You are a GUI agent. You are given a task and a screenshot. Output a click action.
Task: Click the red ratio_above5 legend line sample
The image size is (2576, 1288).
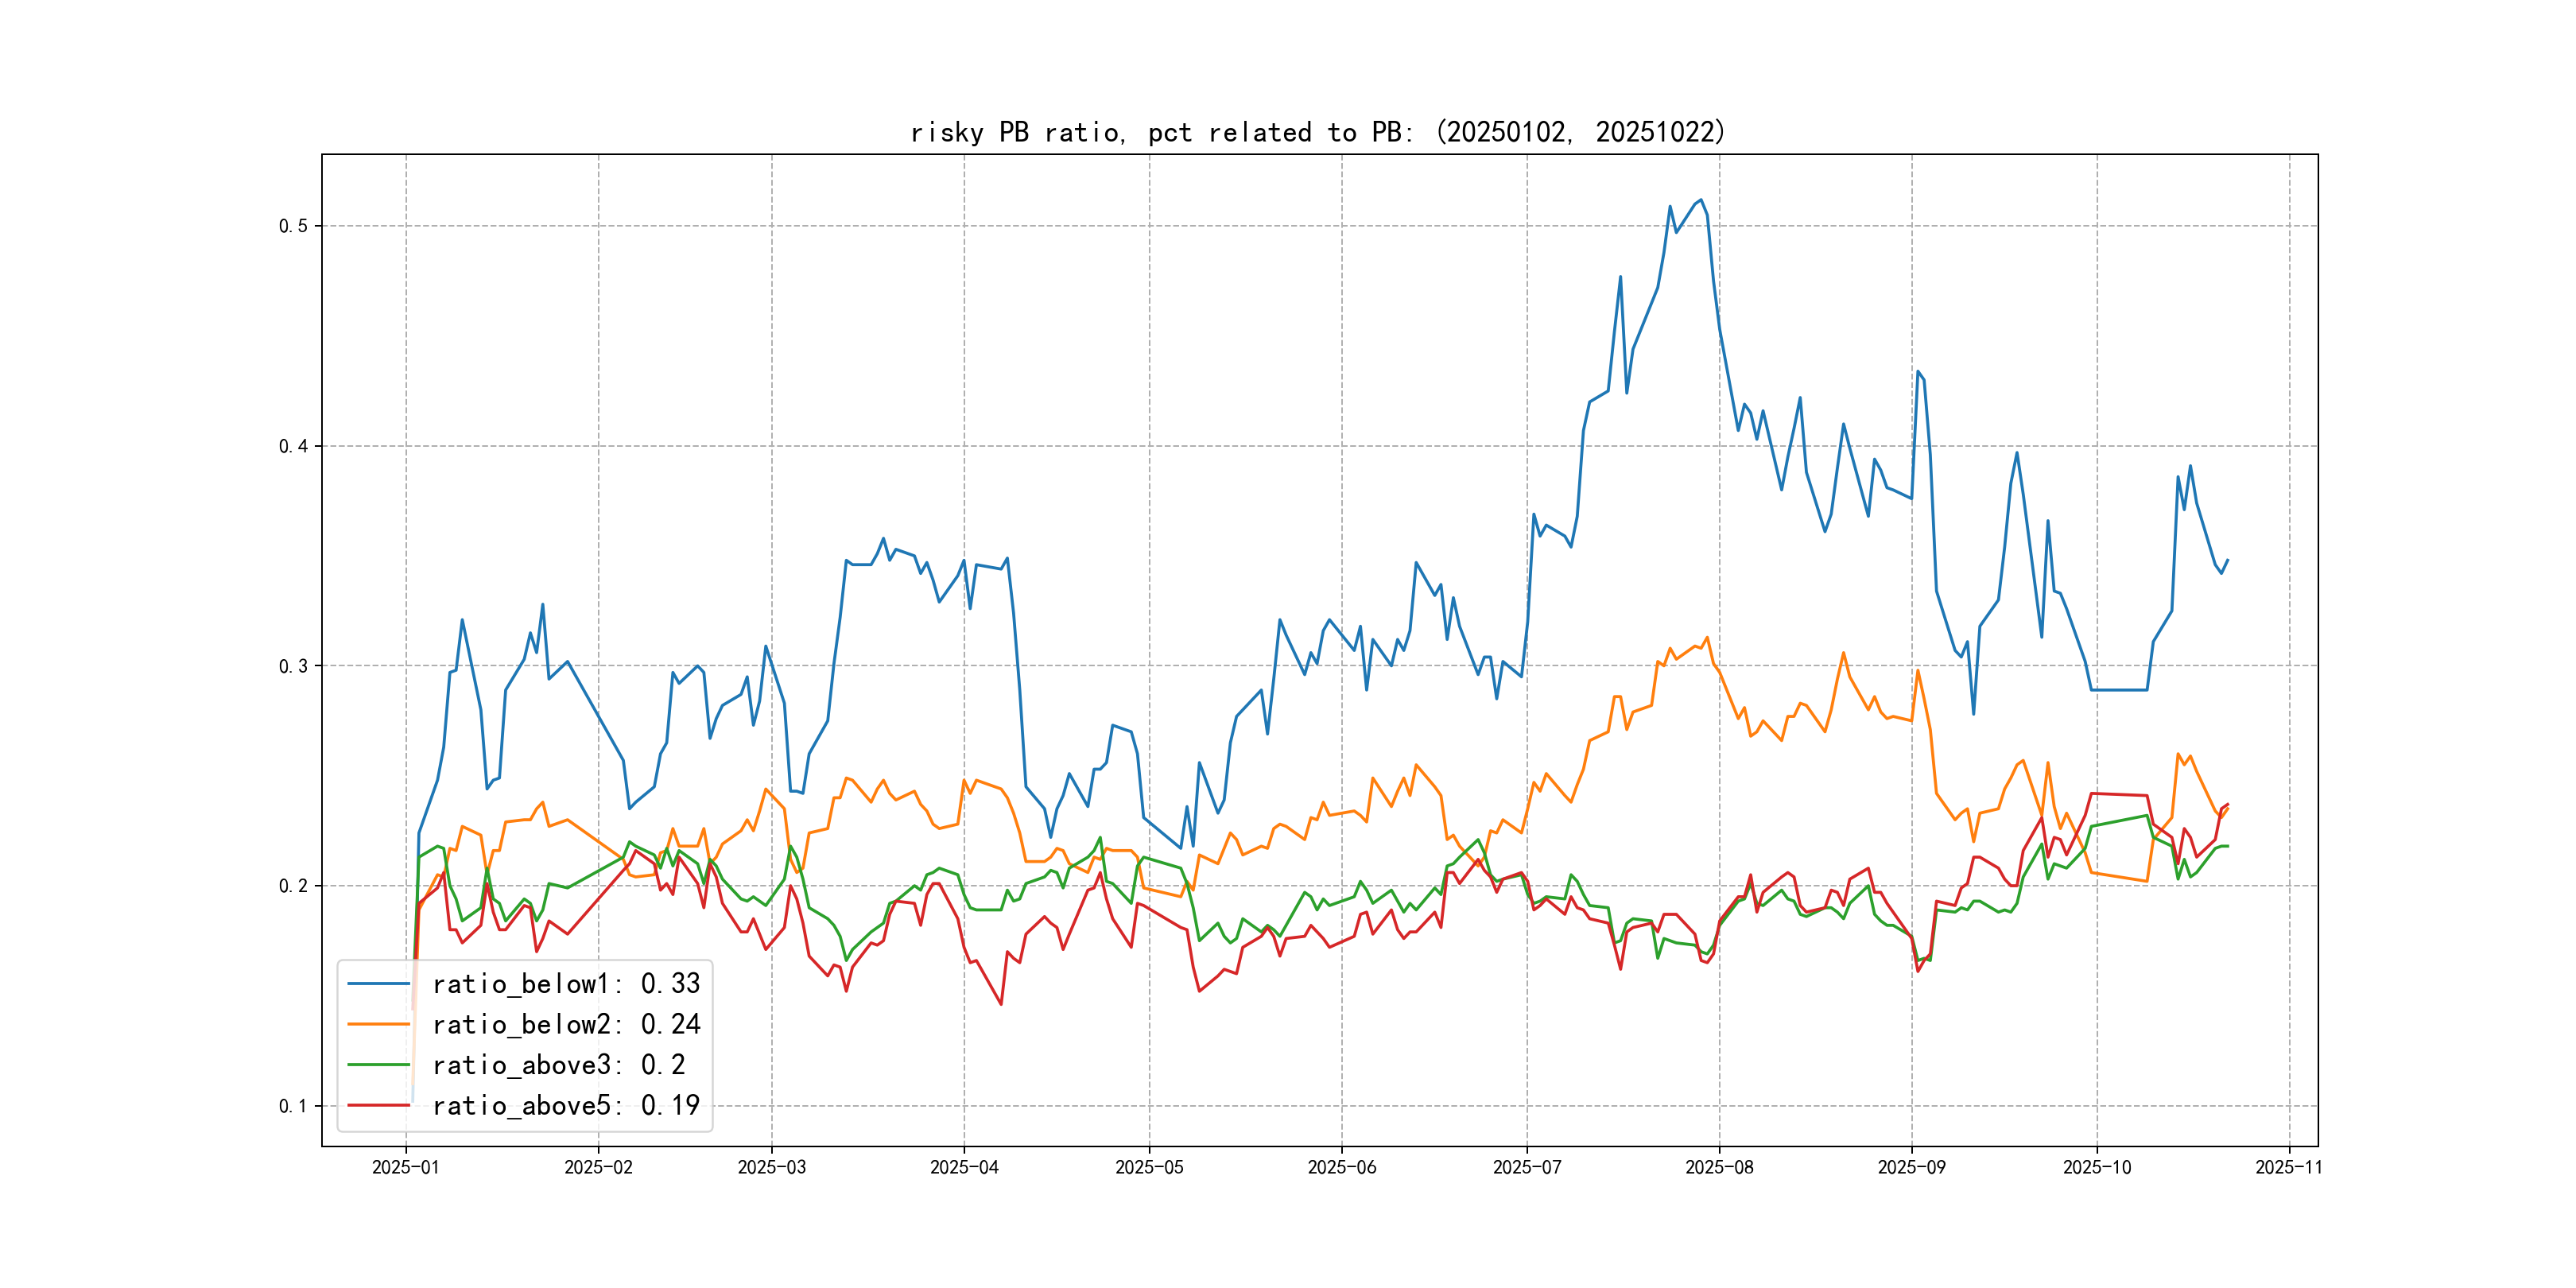click(x=378, y=1105)
